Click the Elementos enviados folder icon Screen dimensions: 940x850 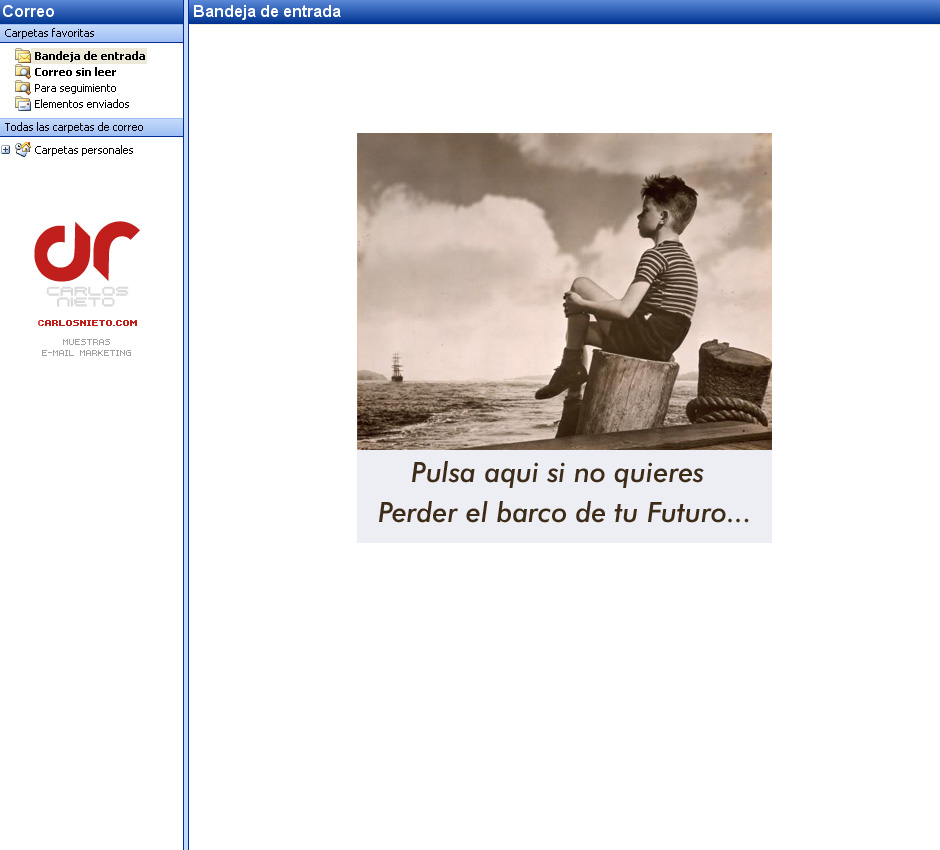coord(23,104)
